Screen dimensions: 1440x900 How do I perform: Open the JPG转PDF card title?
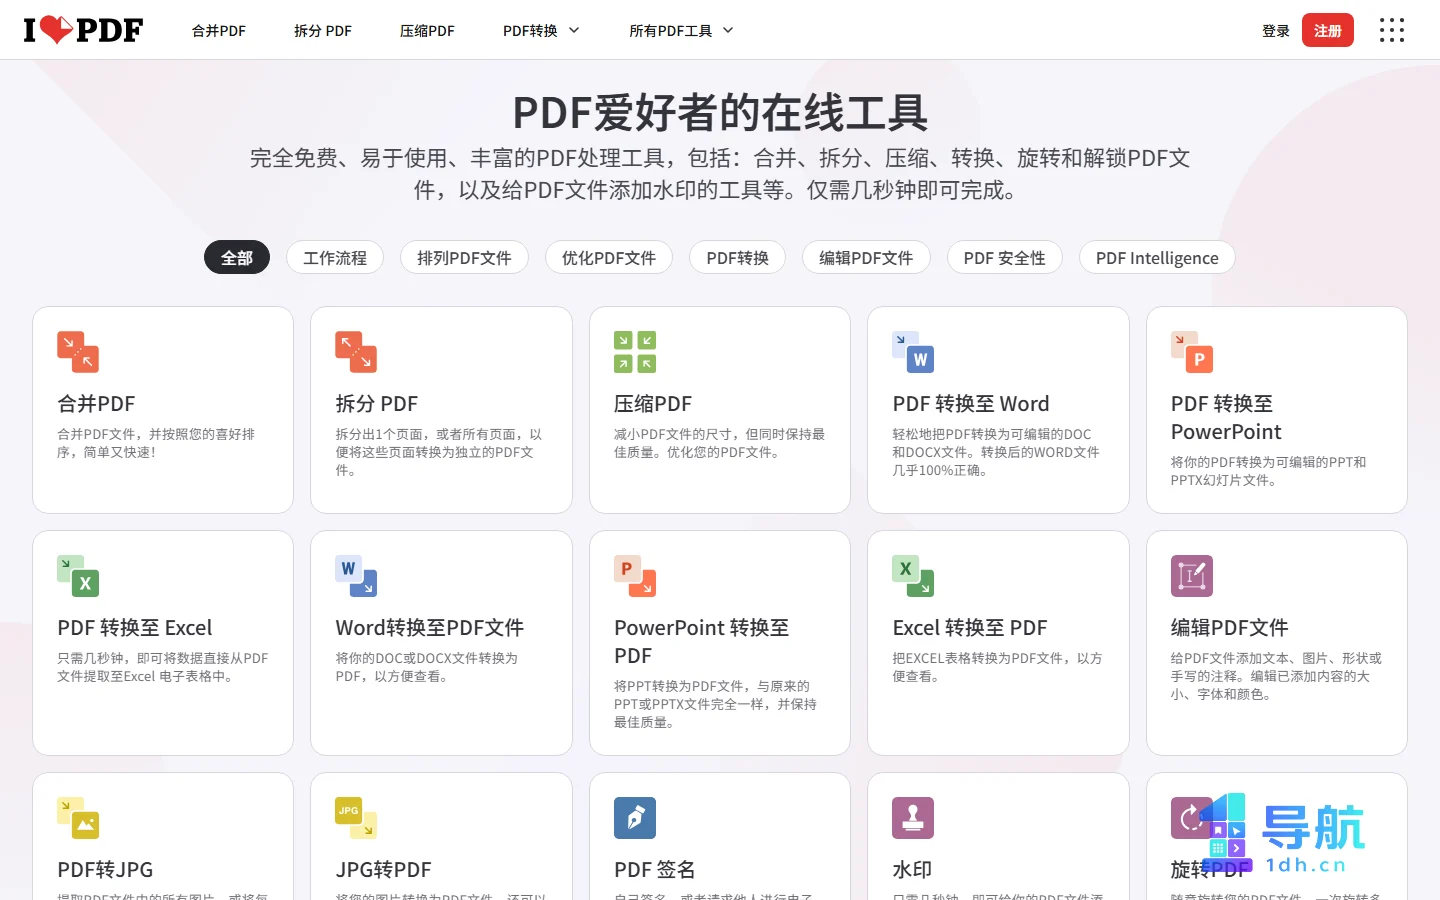[384, 870]
